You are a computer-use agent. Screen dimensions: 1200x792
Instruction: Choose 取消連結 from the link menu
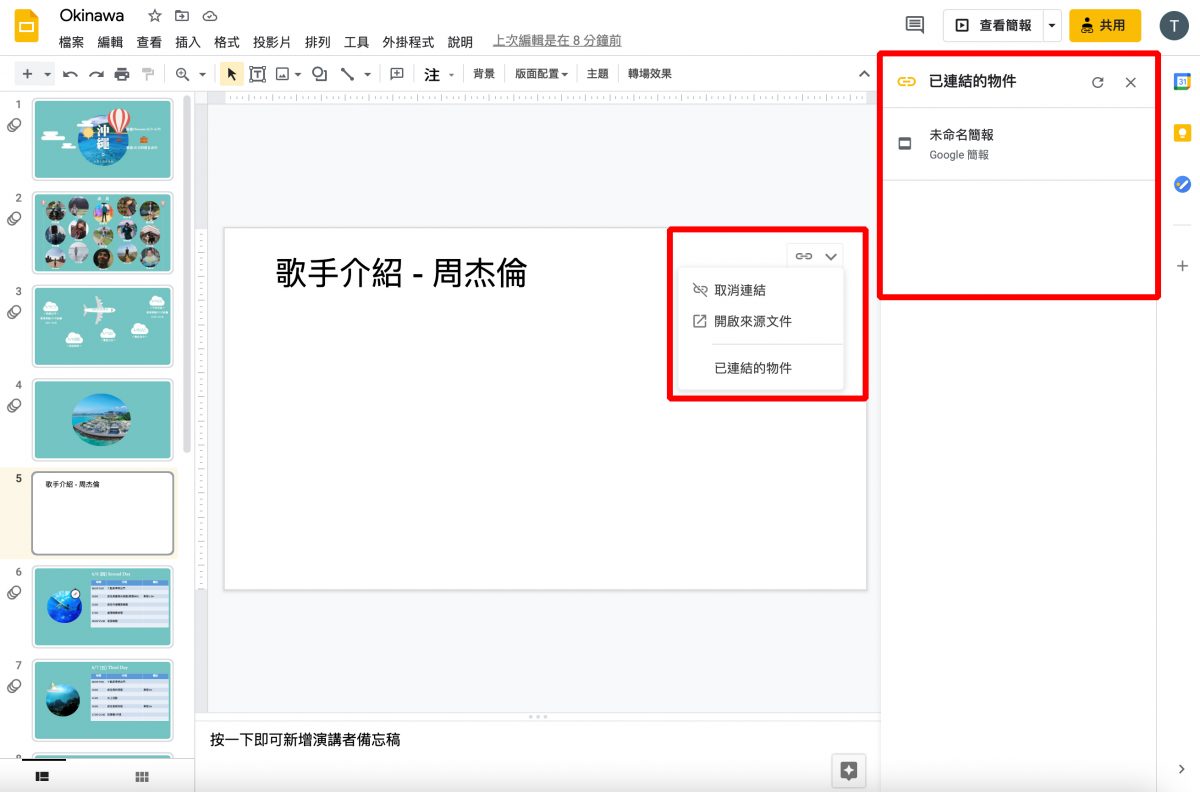(761, 290)
